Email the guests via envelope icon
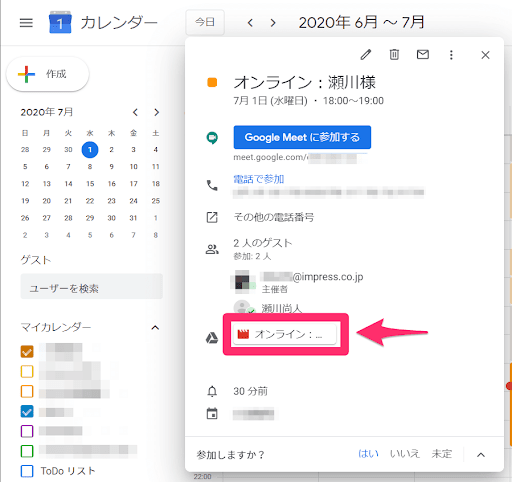This screenshot has height=482, width=512. tap(423, 54)
